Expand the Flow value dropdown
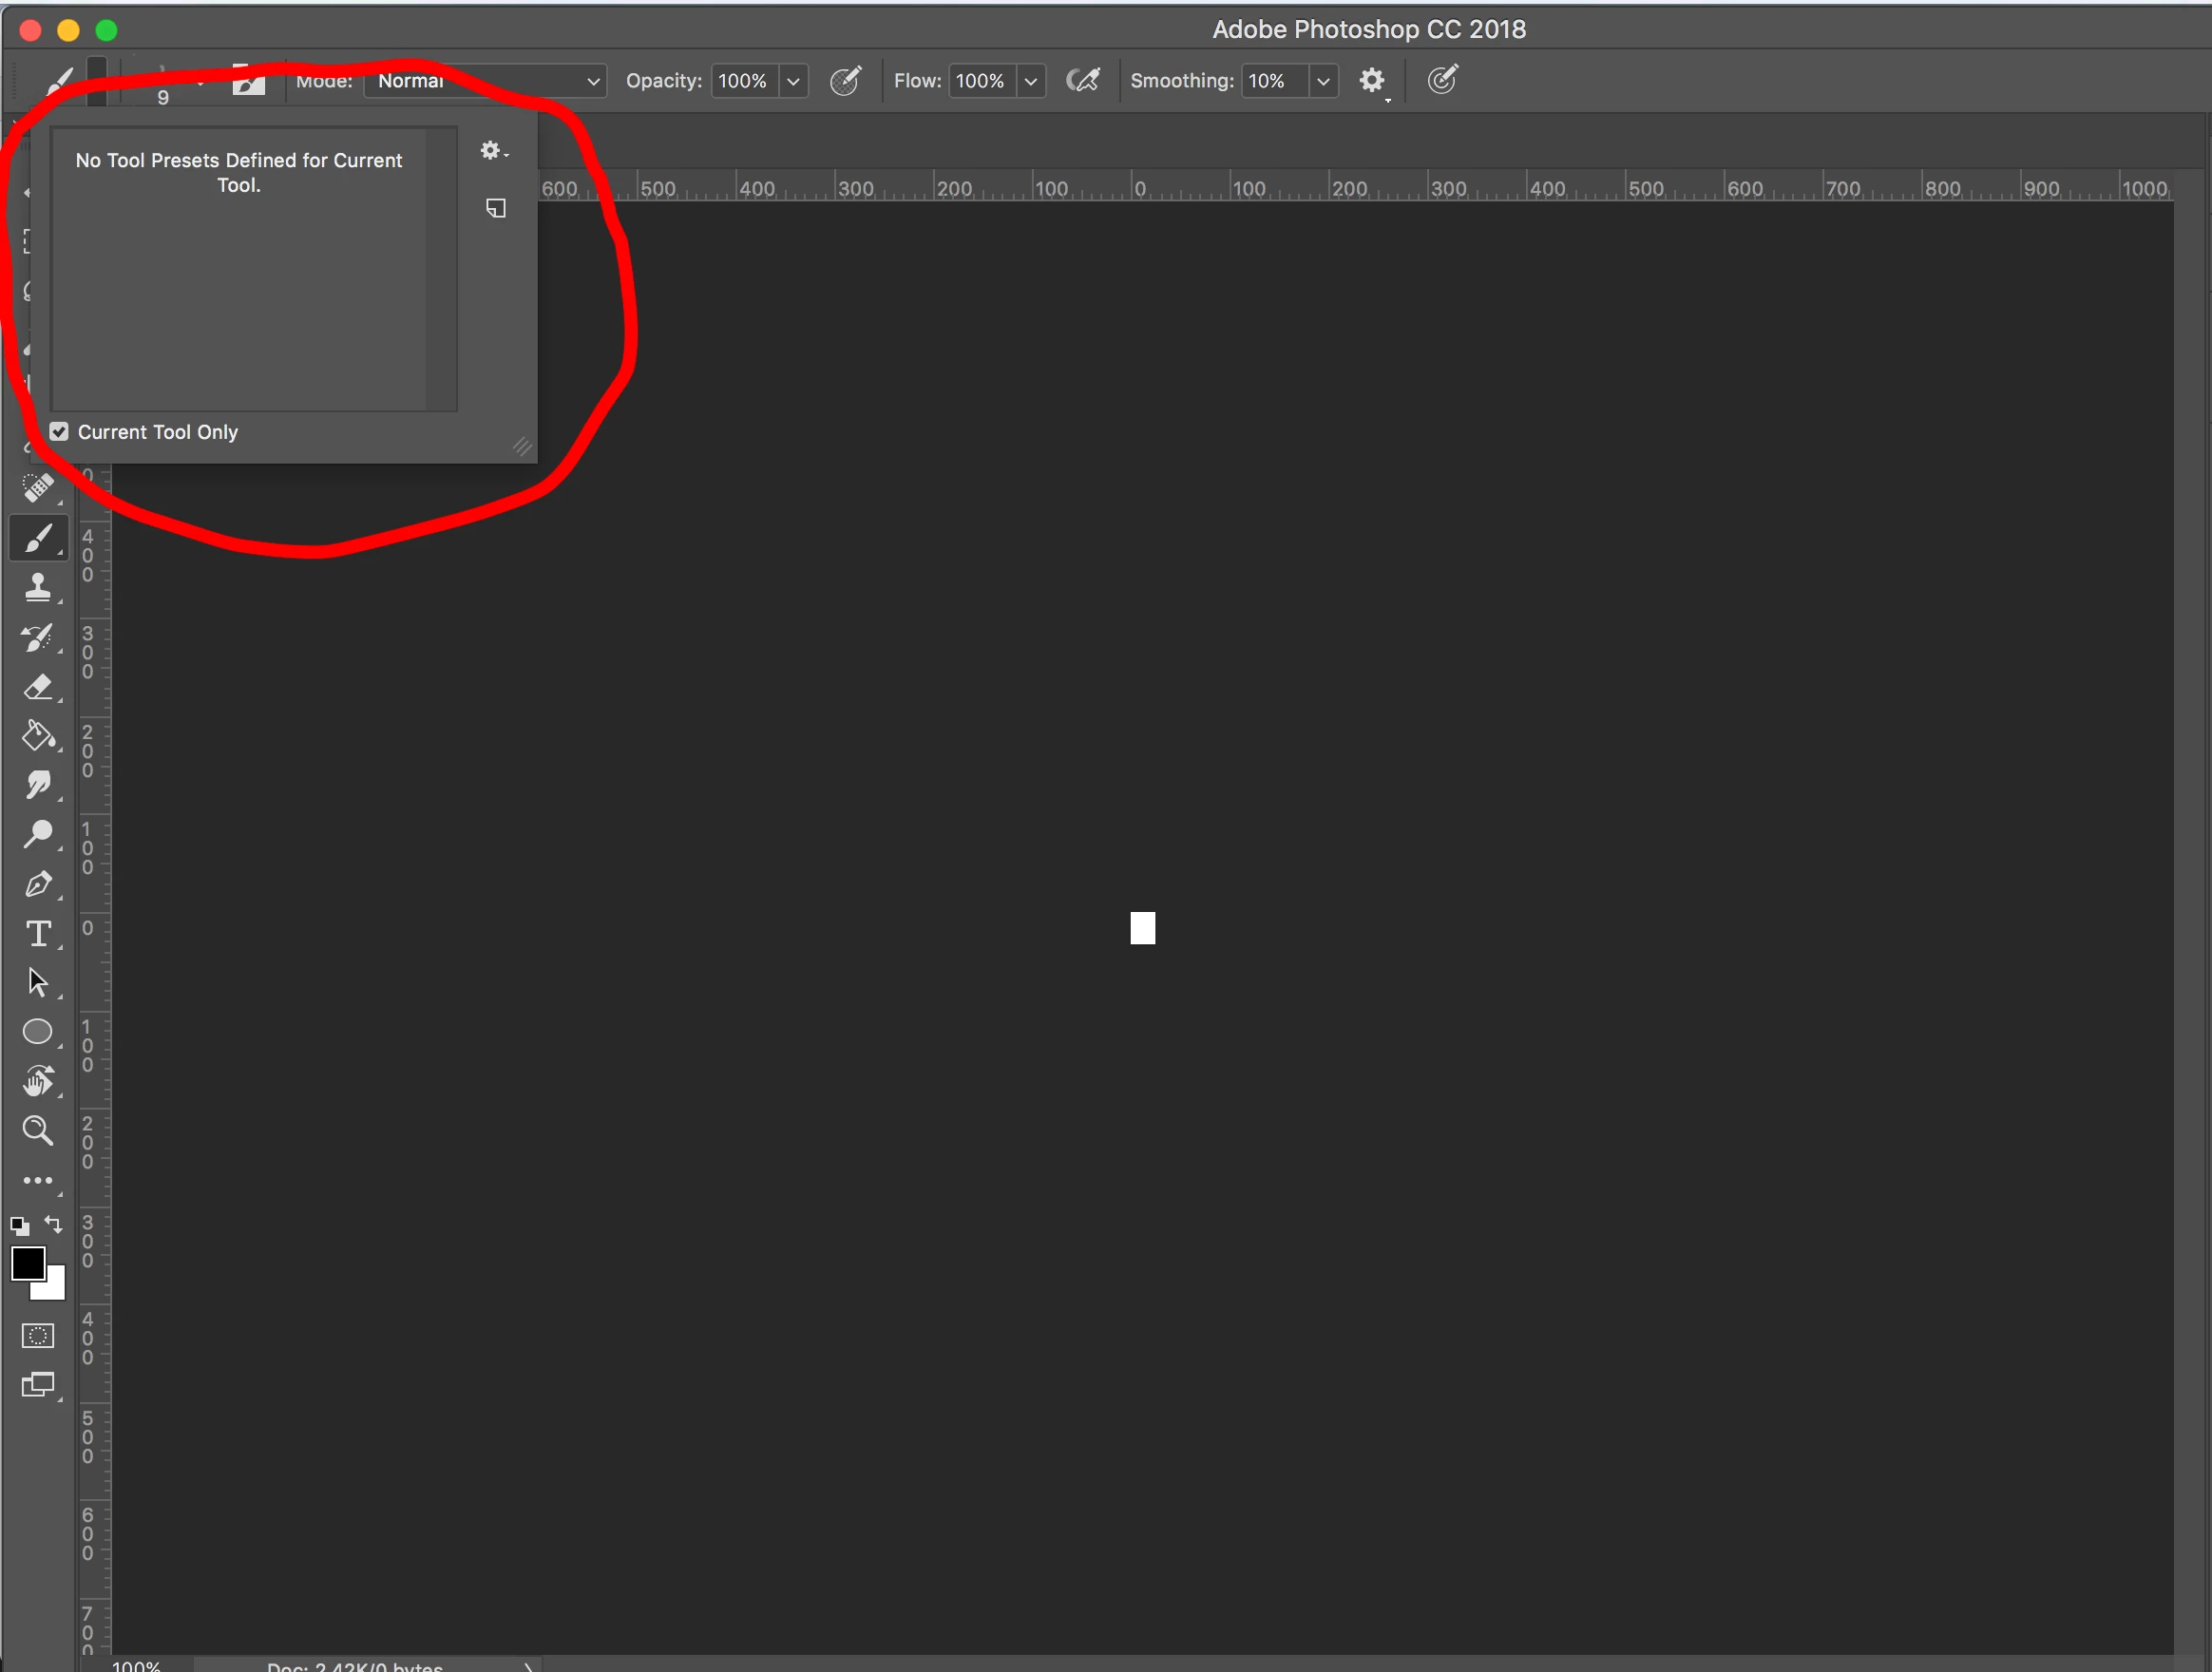The image size is (2212, 1672). [1030, 81]
